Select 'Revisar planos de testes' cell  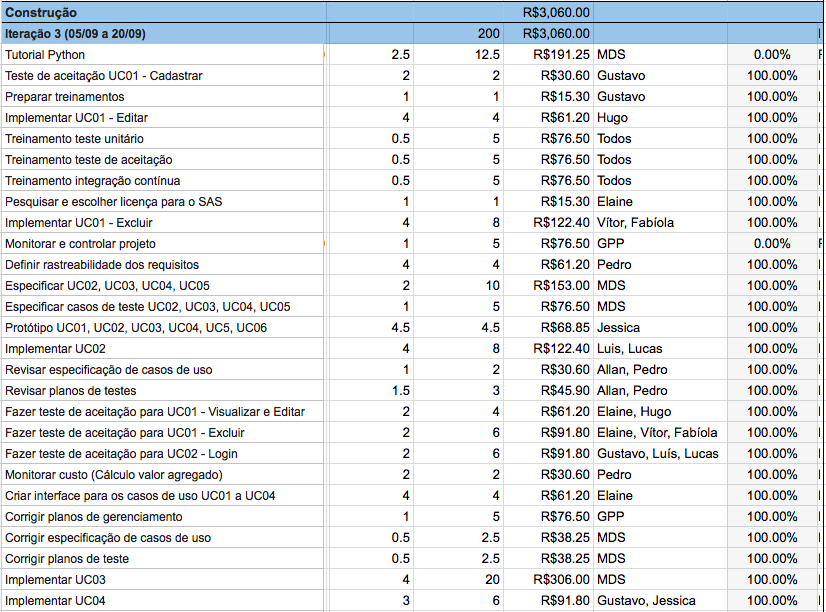[x=162, y=391]
